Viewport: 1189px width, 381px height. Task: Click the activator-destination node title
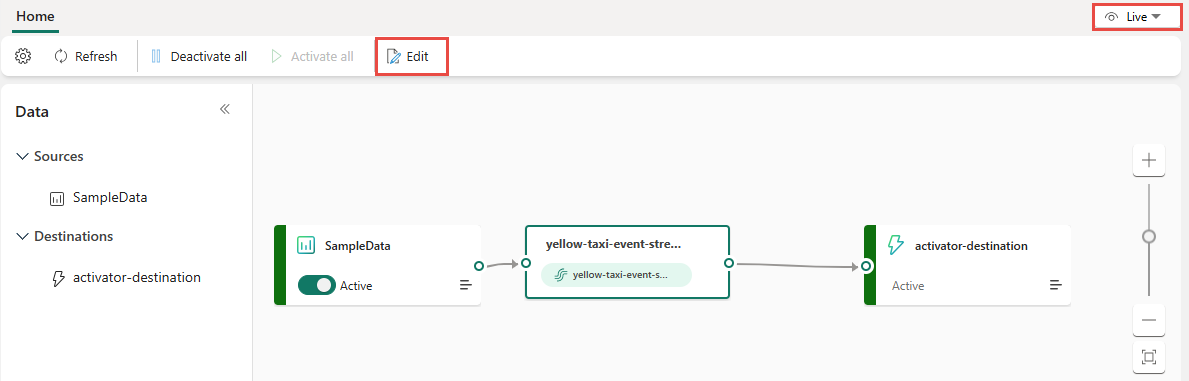(x=971, y=246)
